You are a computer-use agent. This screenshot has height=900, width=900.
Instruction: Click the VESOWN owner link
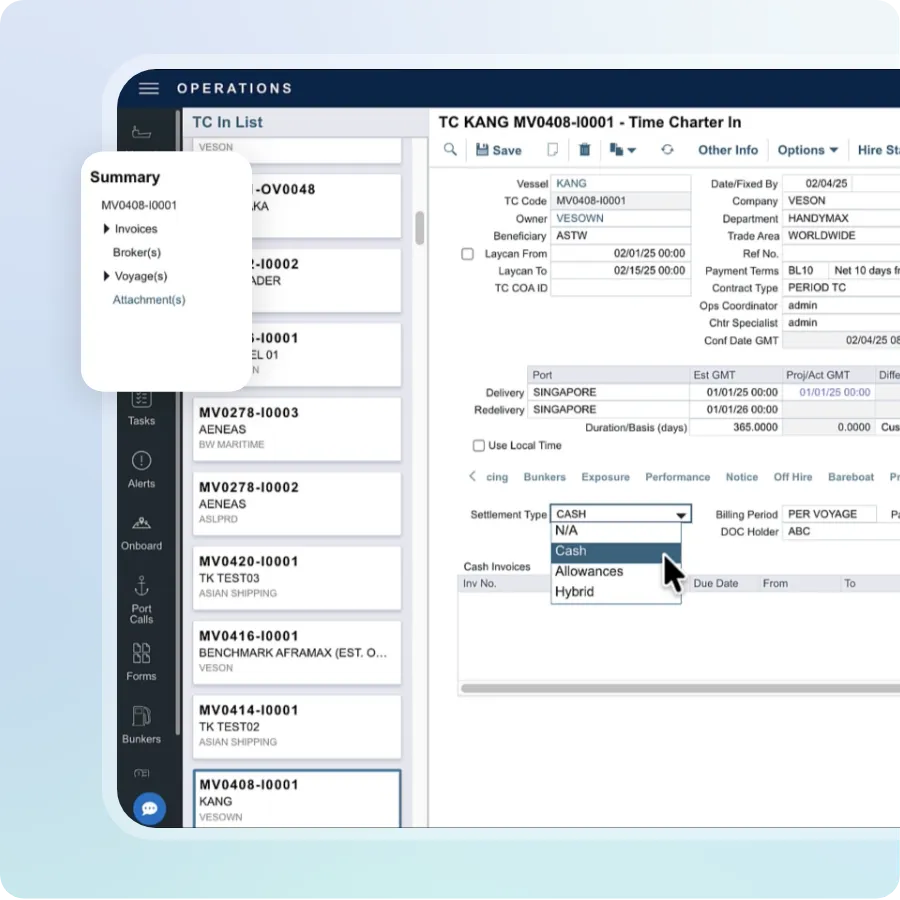click(x=580, y=218)
